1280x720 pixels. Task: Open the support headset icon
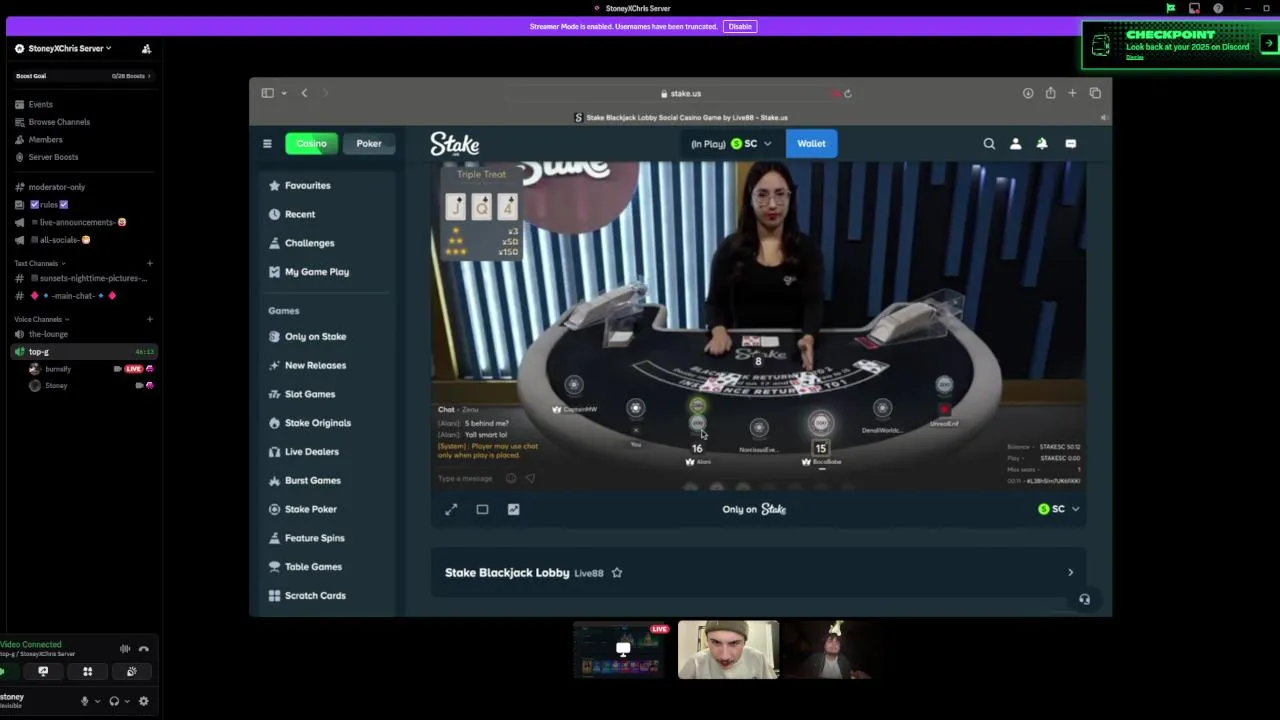pos(1084,599)
